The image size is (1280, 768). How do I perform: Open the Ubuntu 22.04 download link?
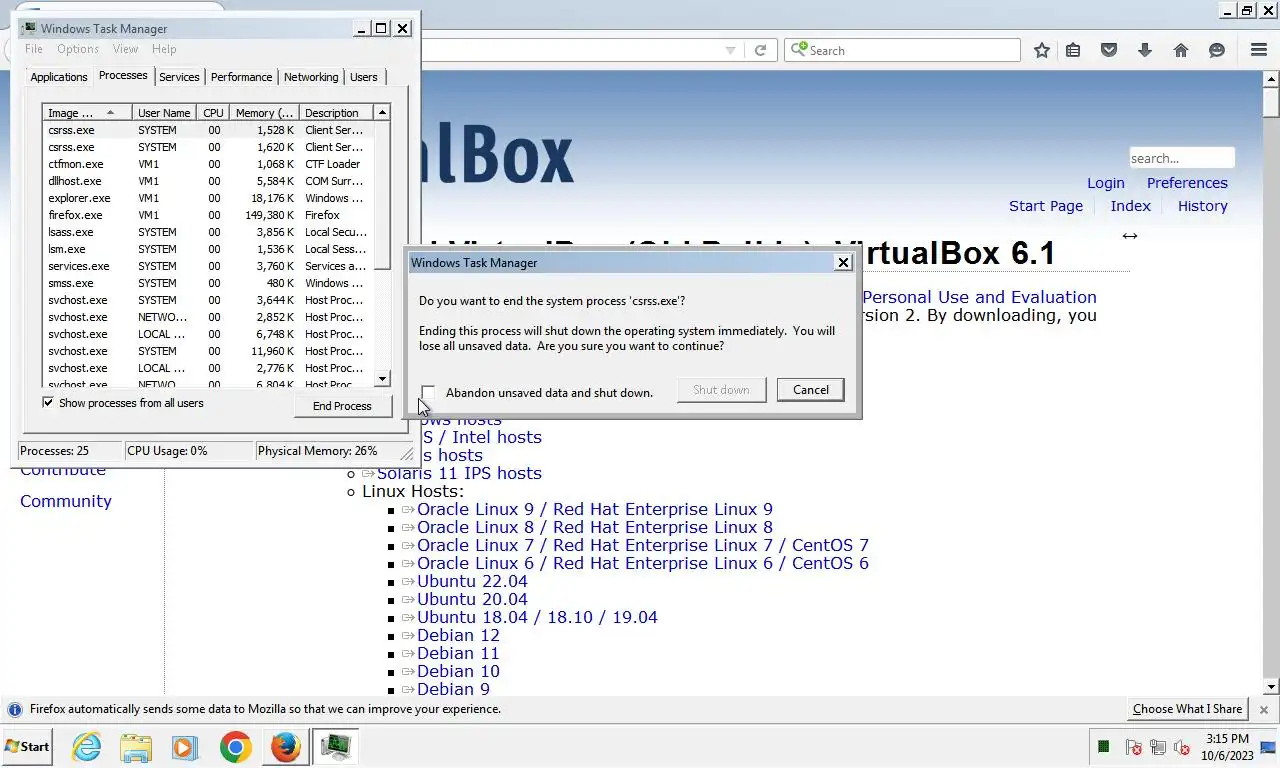(472, 581)
